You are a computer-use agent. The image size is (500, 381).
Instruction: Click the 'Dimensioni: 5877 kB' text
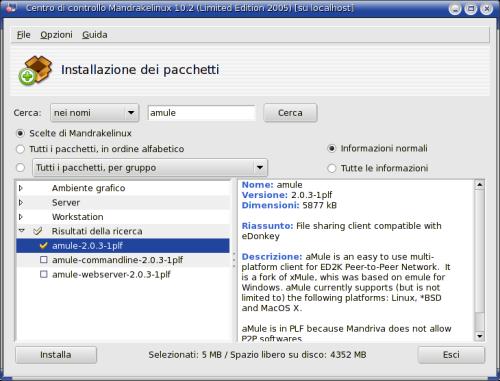[289, 205]
